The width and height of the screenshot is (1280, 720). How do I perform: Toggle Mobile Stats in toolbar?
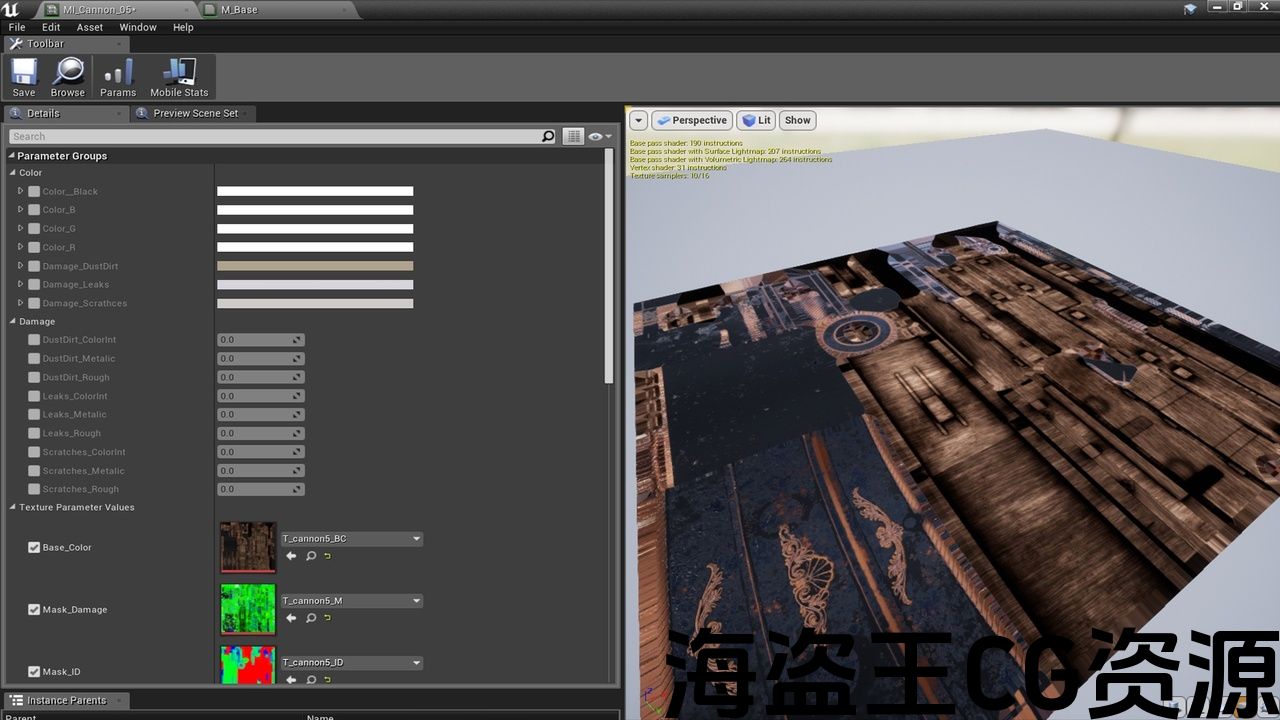(x=179, y=76)
